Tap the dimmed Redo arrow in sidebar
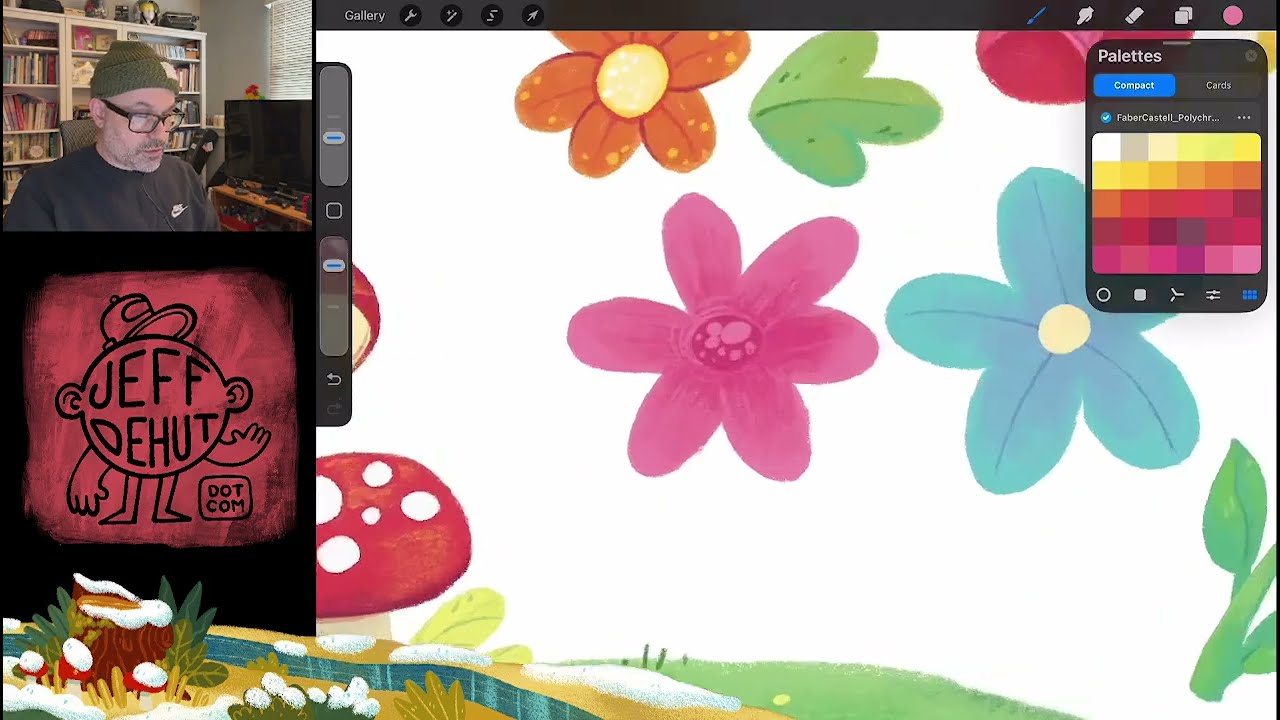Image resolution: width=1280 pixels, height=720 pixels. (x=334, y=409)
